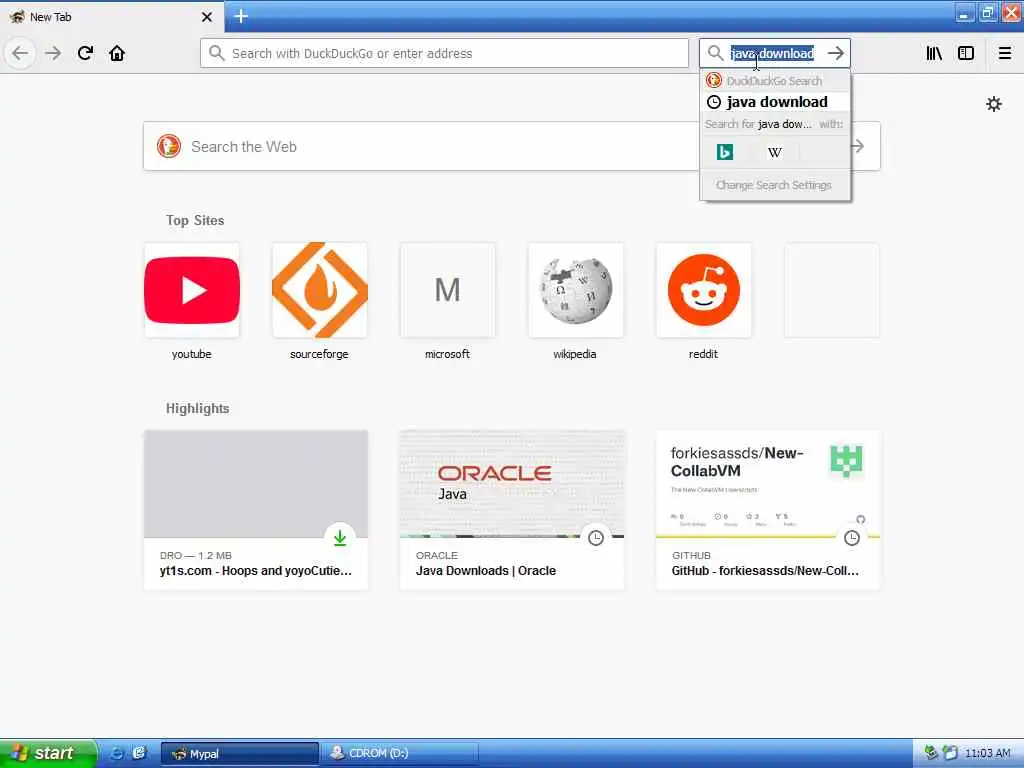
Task: Click the empty top site placeholder tile
Action: tap(831, 290)
